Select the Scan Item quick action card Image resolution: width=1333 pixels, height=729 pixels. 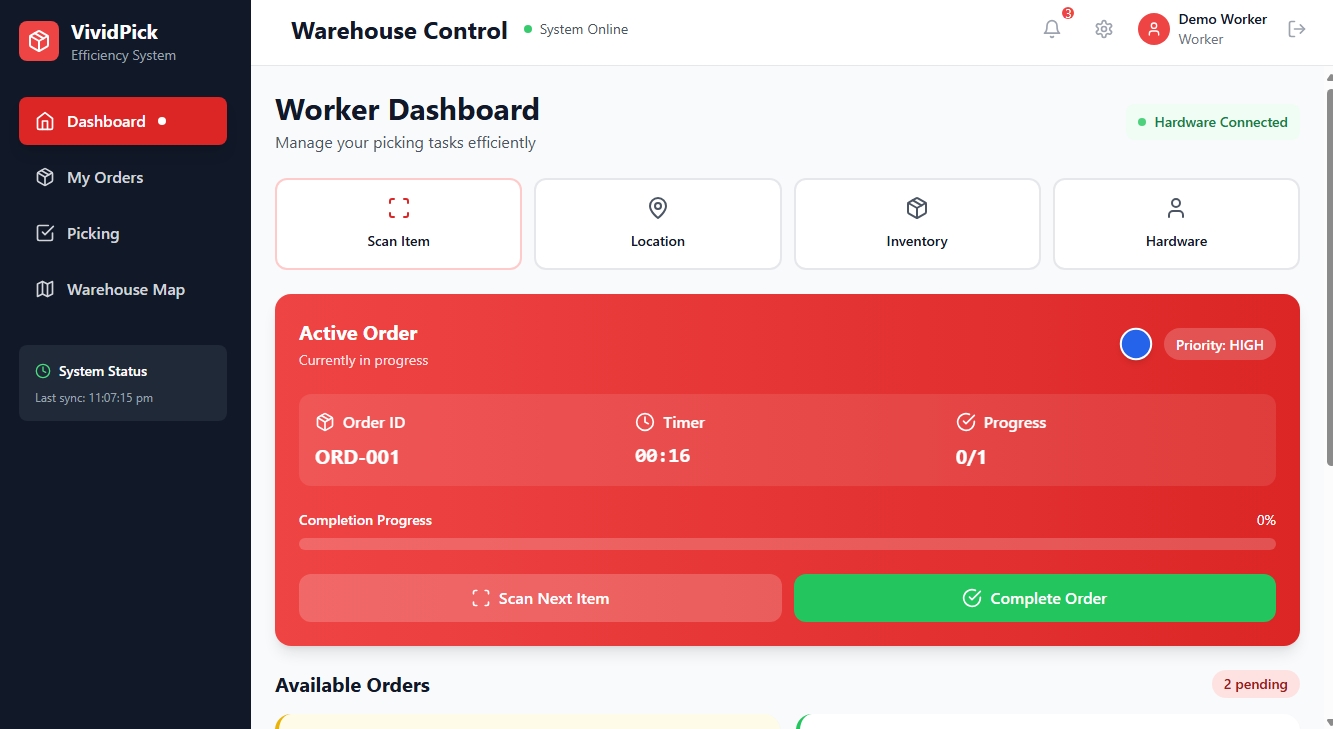tap(399, 224)
